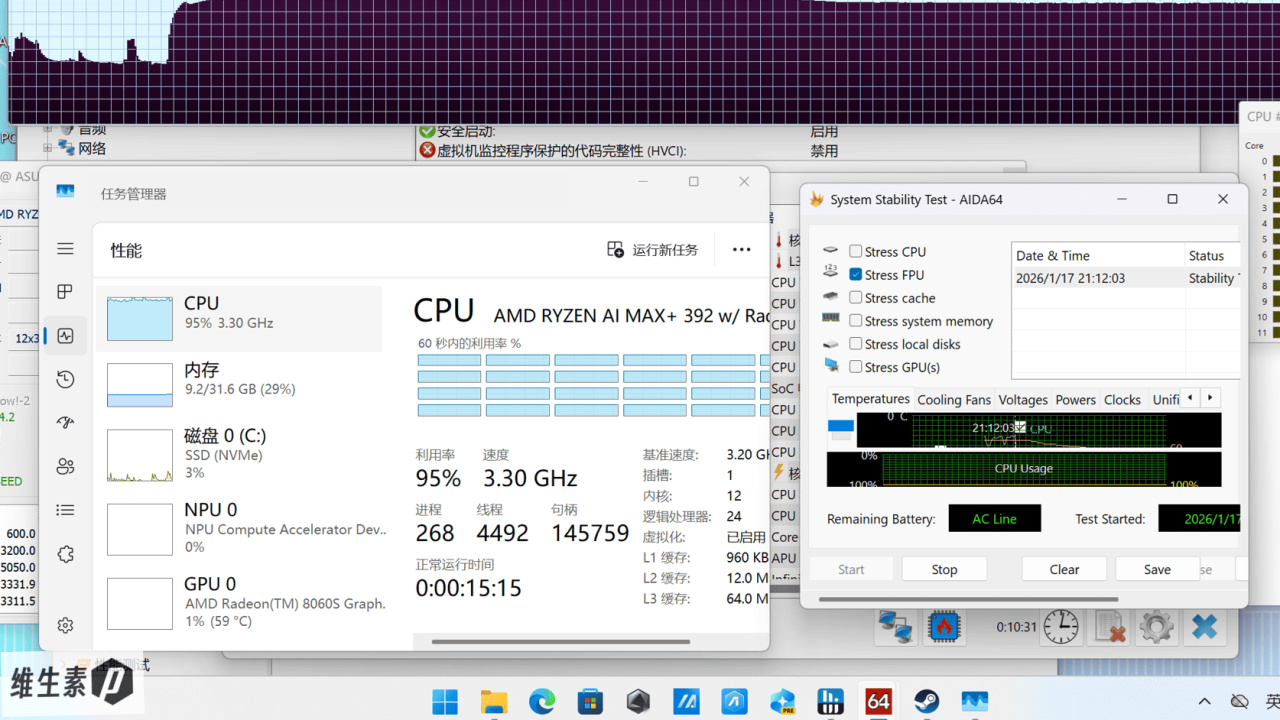Screen dimensions: 1280x720
Task: Open Task Manager Settings gear icon
Action: point(65,625)
